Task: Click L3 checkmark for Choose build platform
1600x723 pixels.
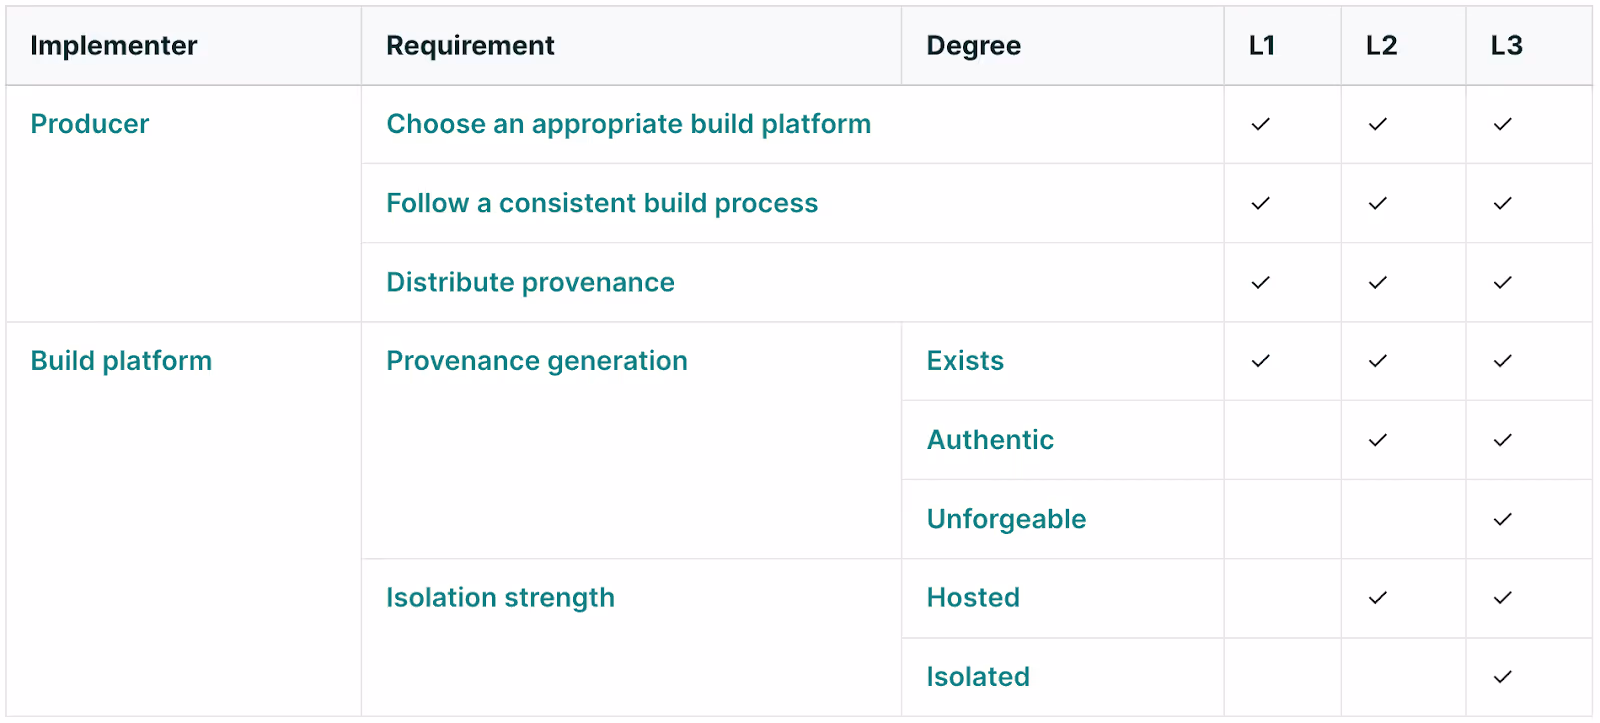Action: tap(1502, 124)
